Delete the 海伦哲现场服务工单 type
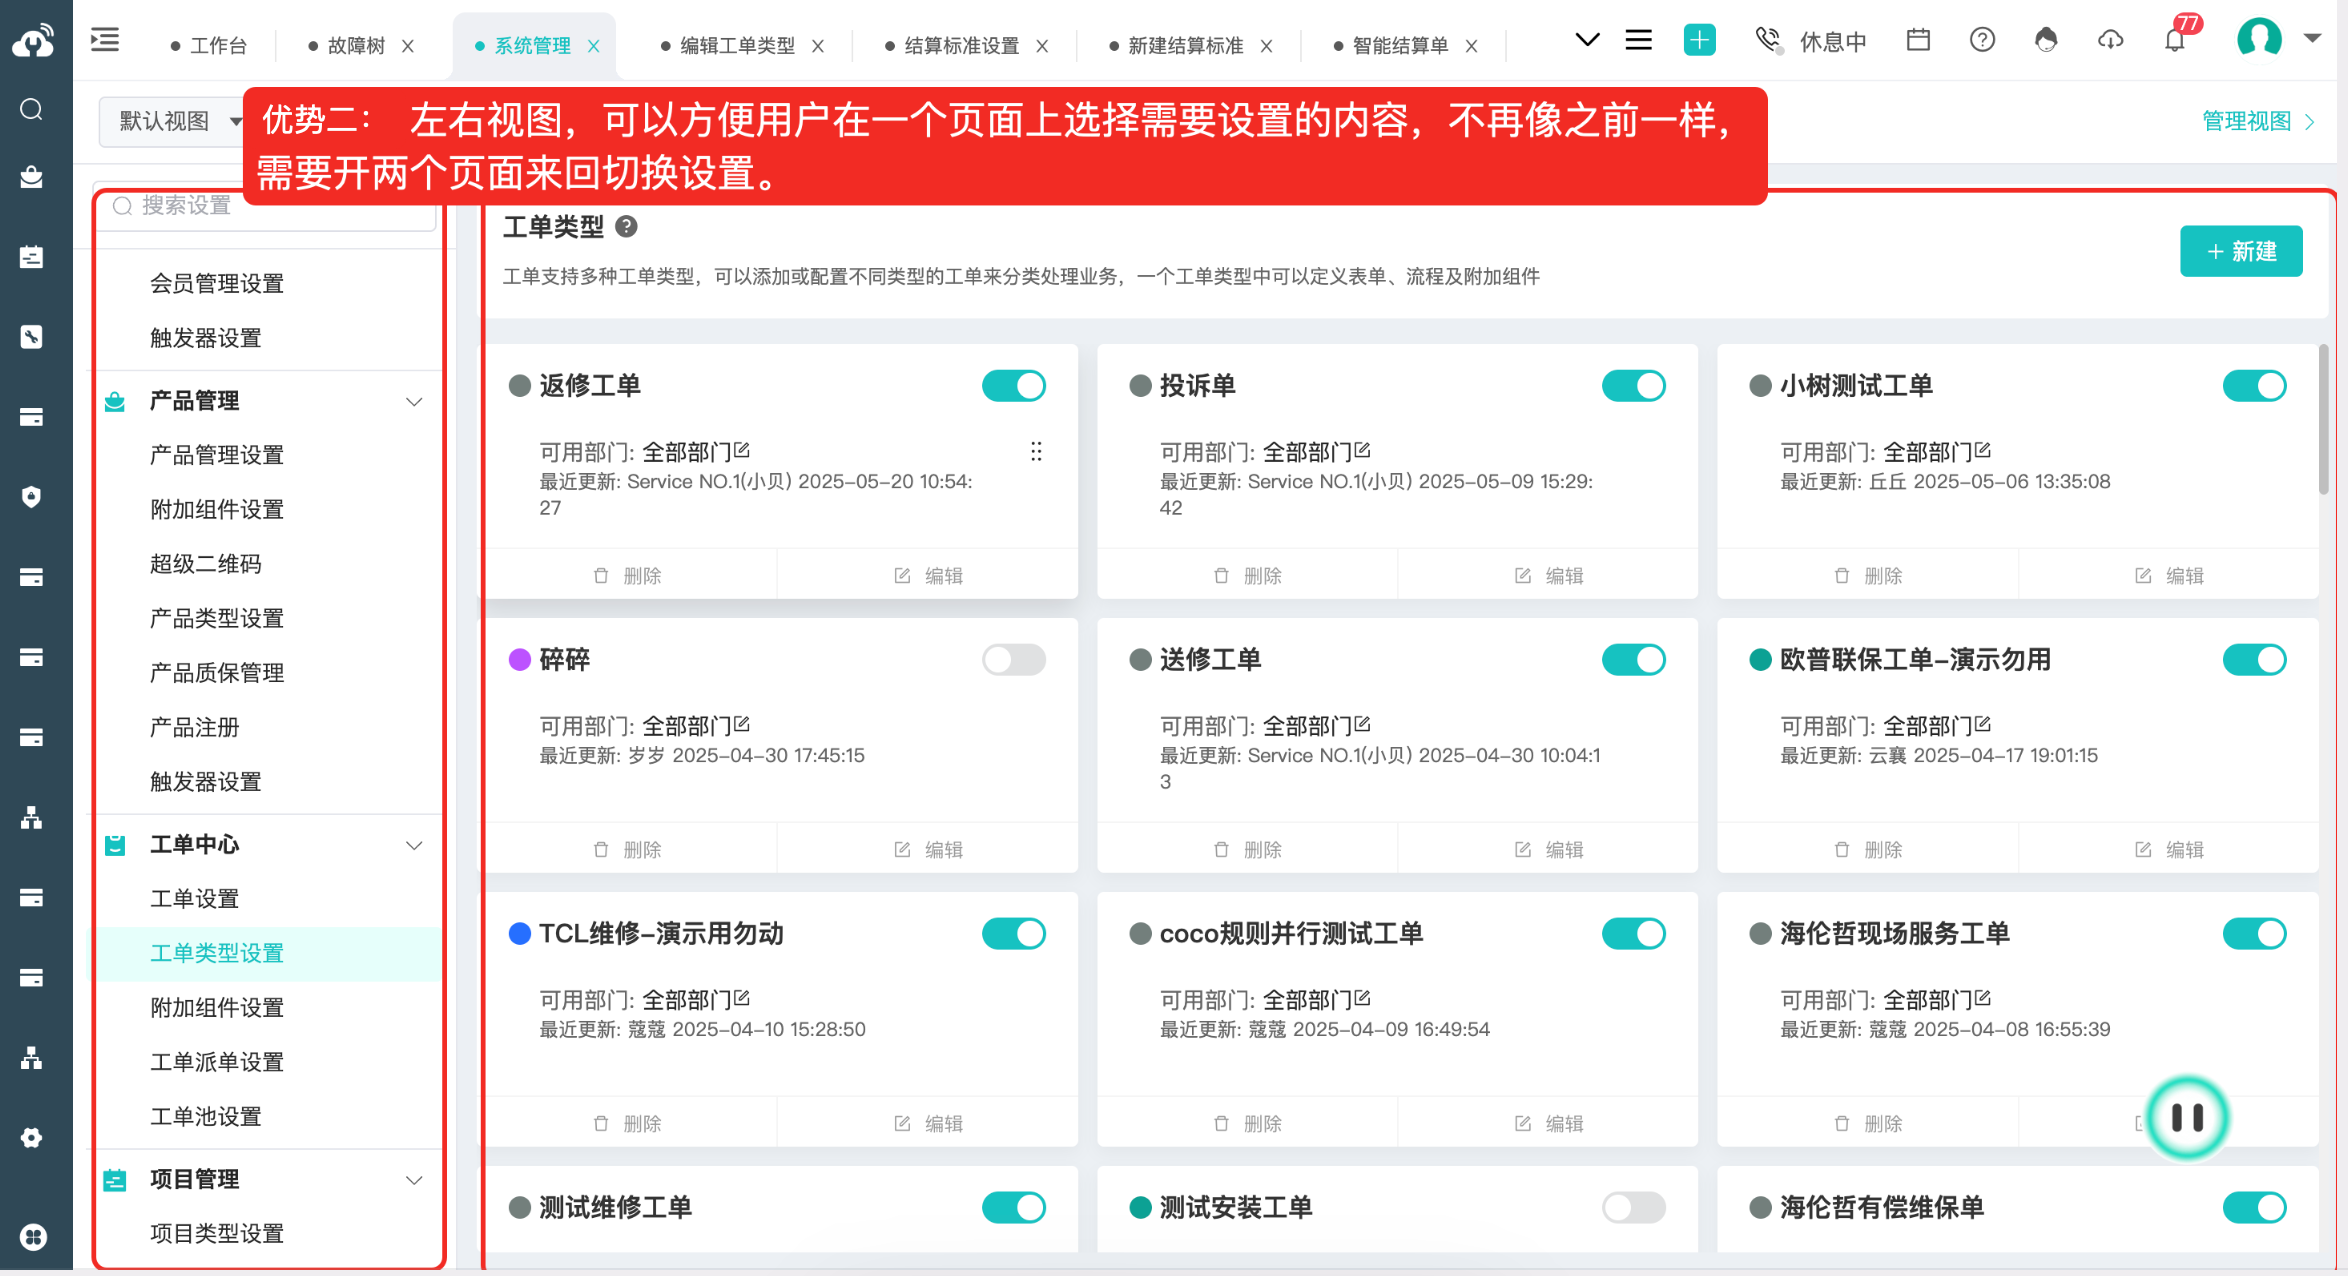This screenshot has width=2348, height=1276. 1868,1124
